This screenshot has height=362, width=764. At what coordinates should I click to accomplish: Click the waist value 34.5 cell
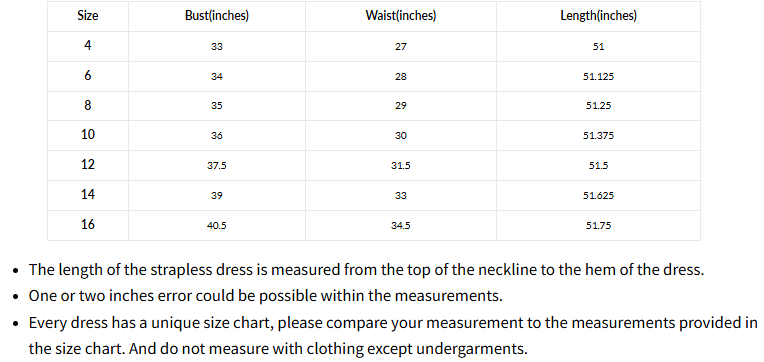[401, 226]
